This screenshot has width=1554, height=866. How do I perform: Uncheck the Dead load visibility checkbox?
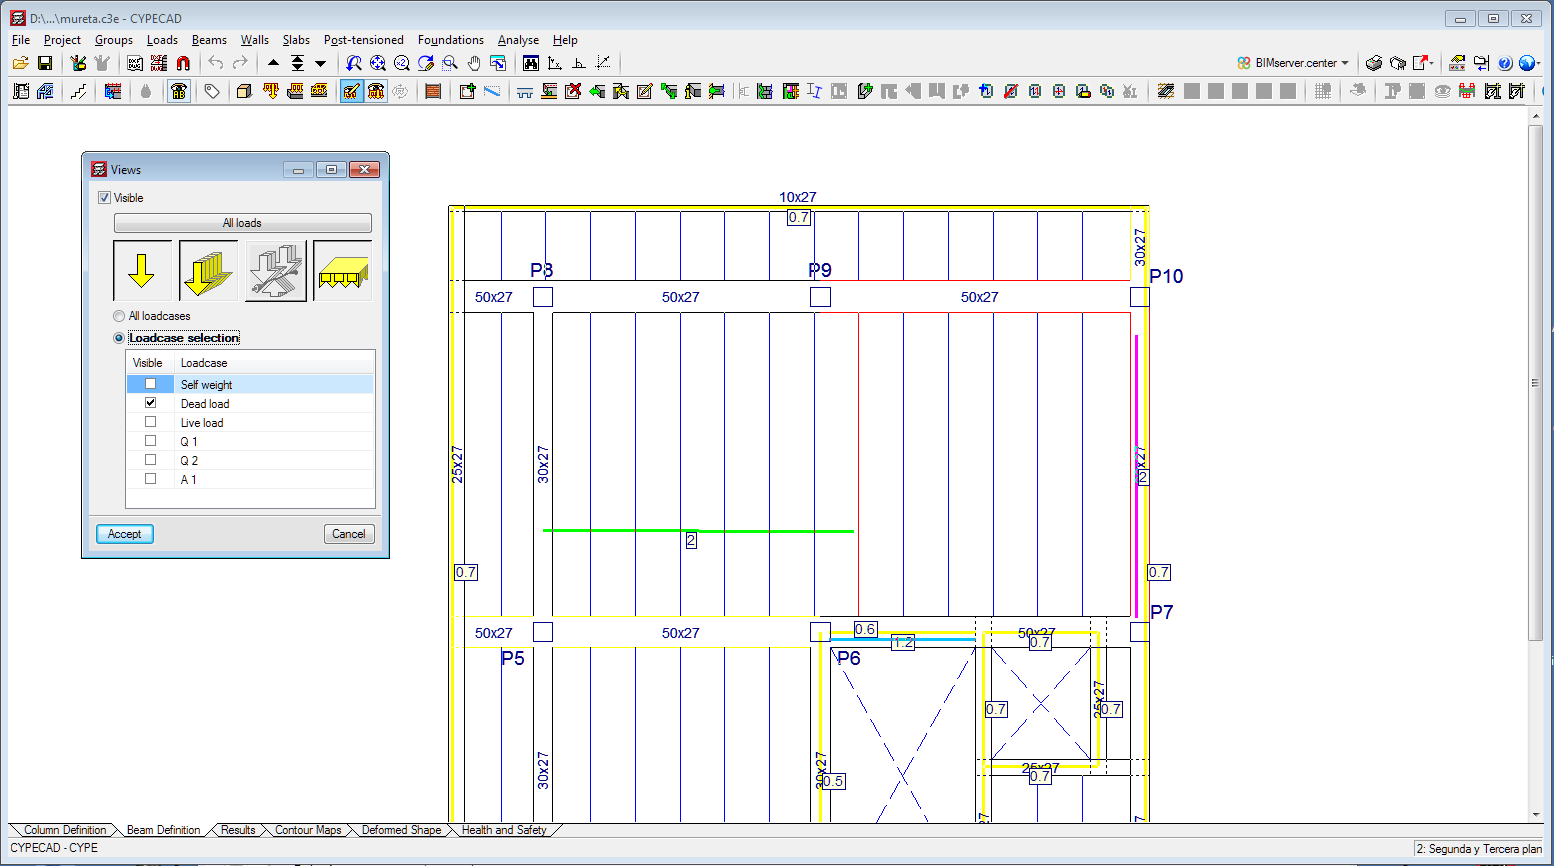point(150,403)
